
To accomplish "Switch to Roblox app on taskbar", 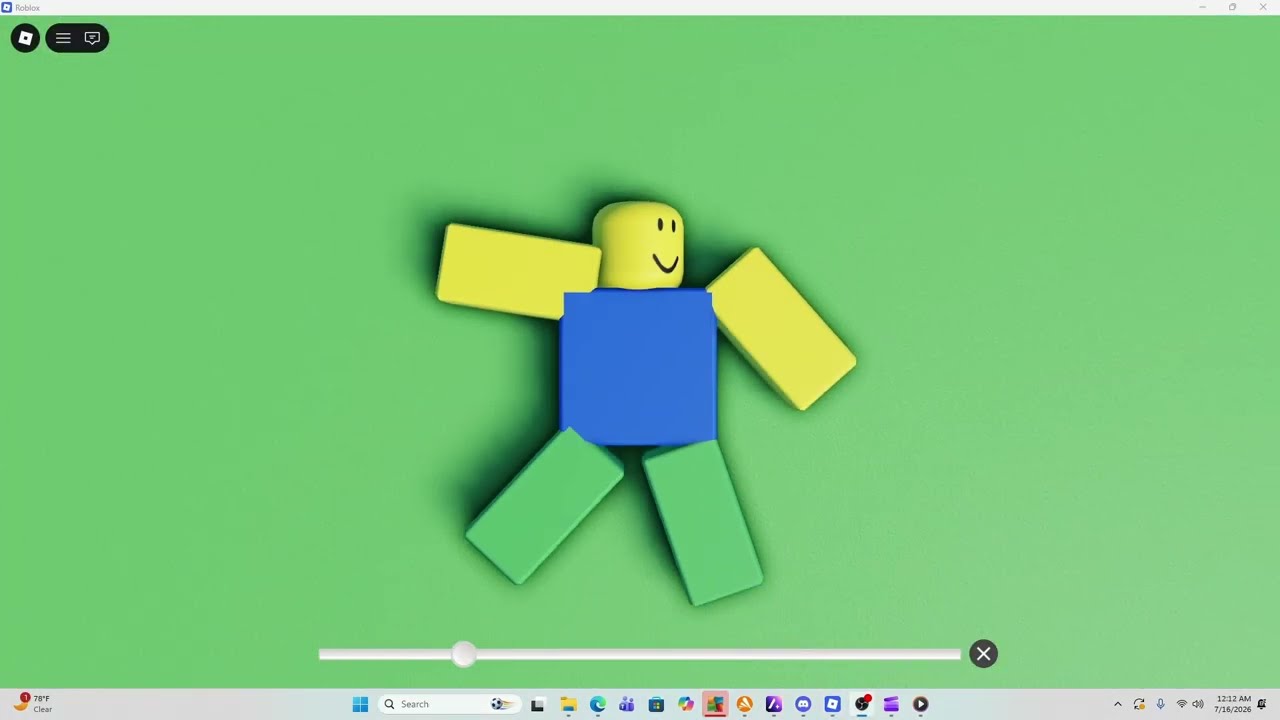I will [x=832, y=704].
